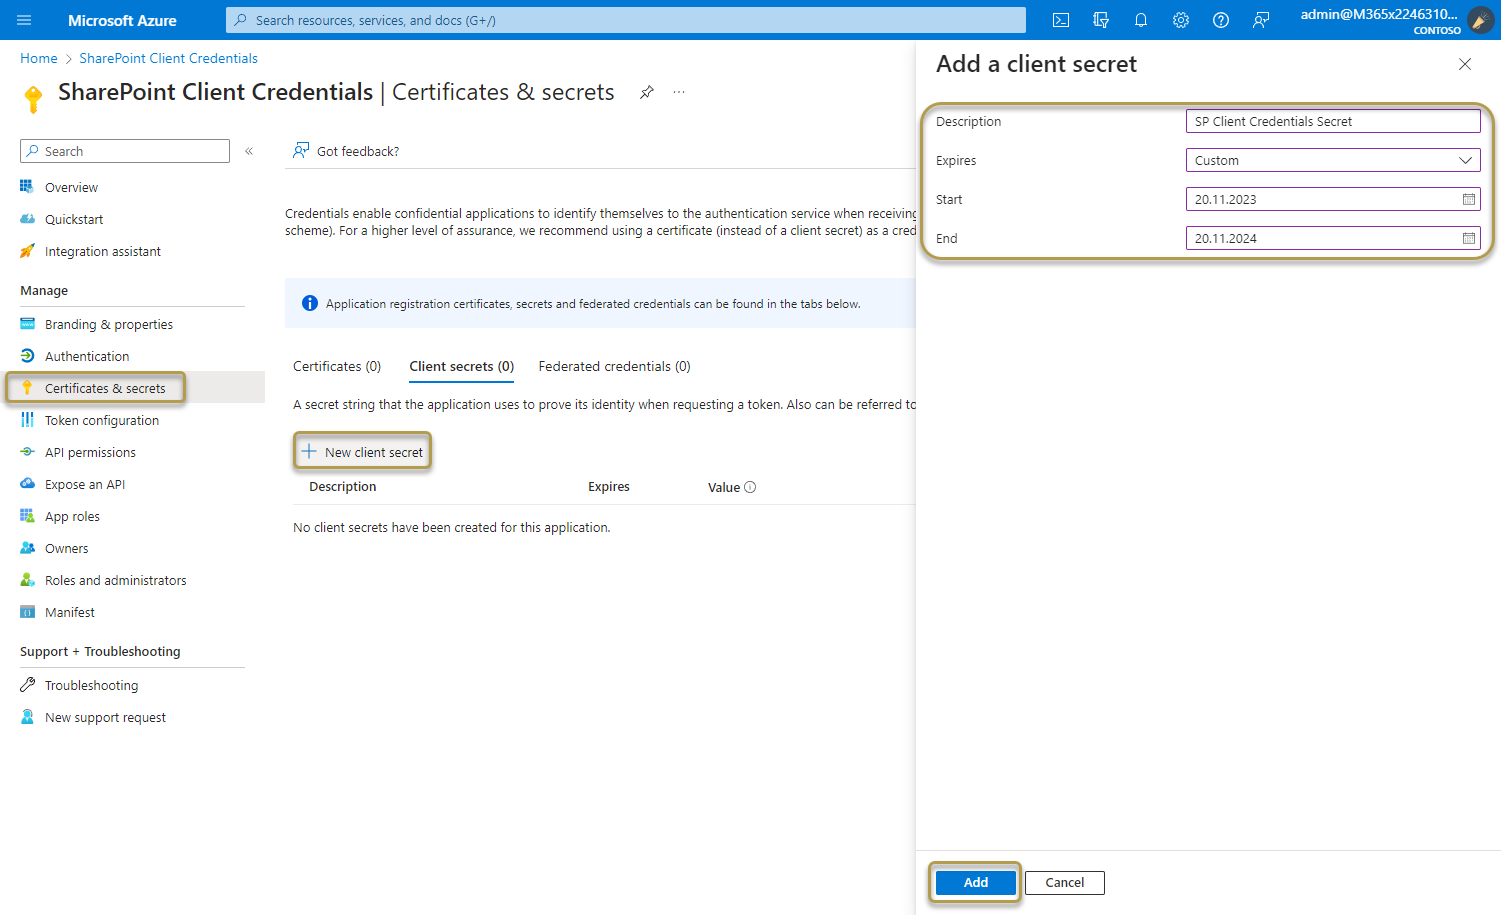Open the Federated credentials tab
The width and height of the screenshot is (1501, 915).
(613, 366)
